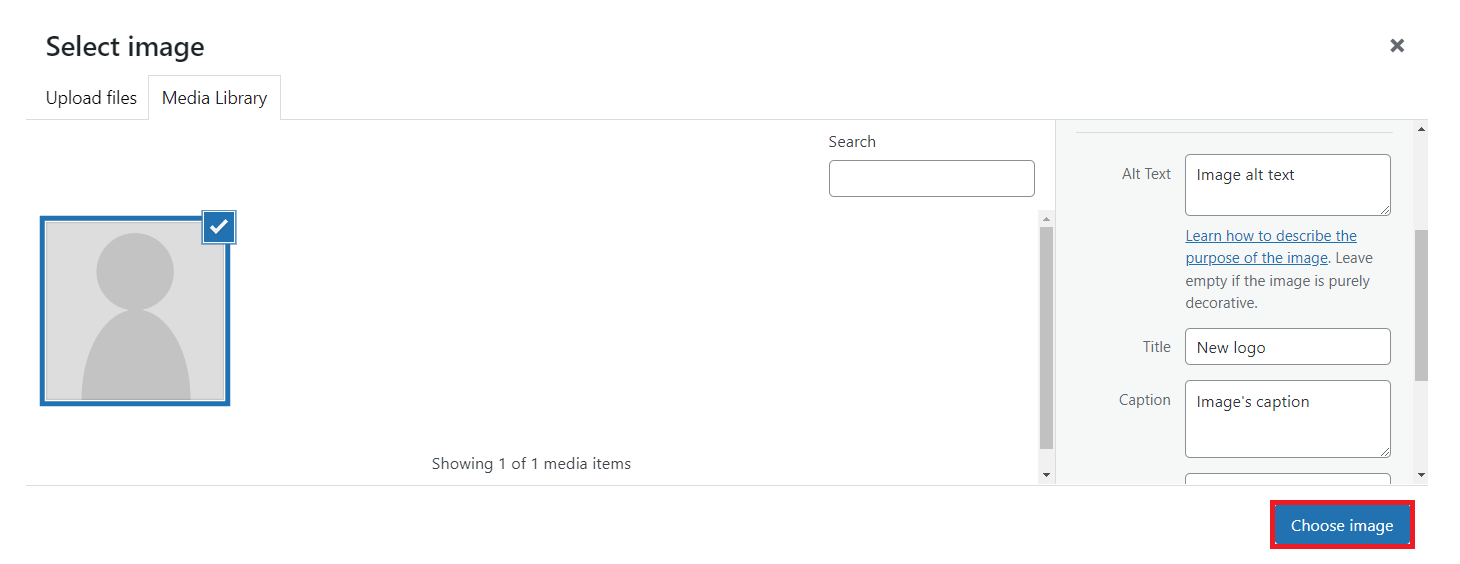
Task: Click the media grid scroll-up arrow
Action: (x=1047, y=218)
